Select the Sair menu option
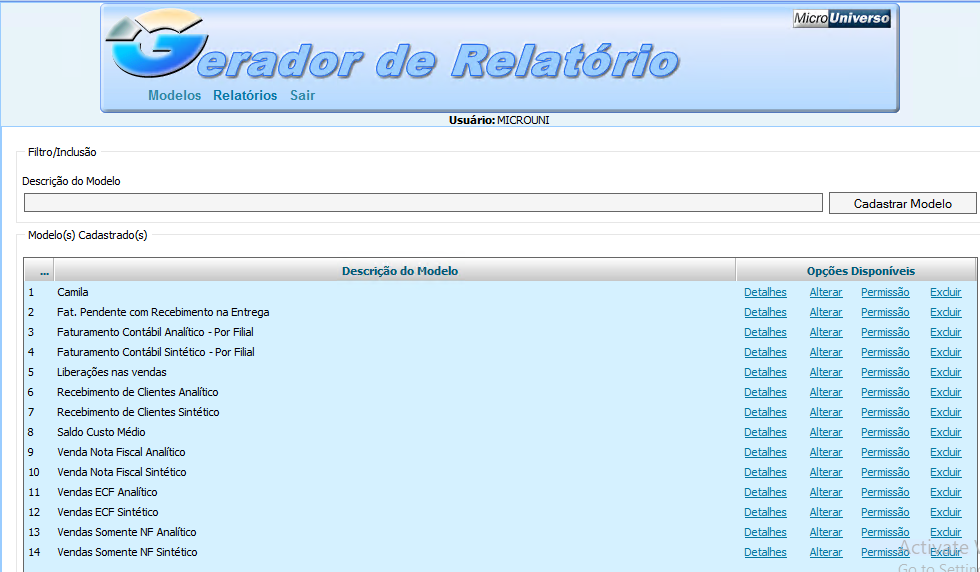This screenshot has height=572, width=980. click(302, 96)
